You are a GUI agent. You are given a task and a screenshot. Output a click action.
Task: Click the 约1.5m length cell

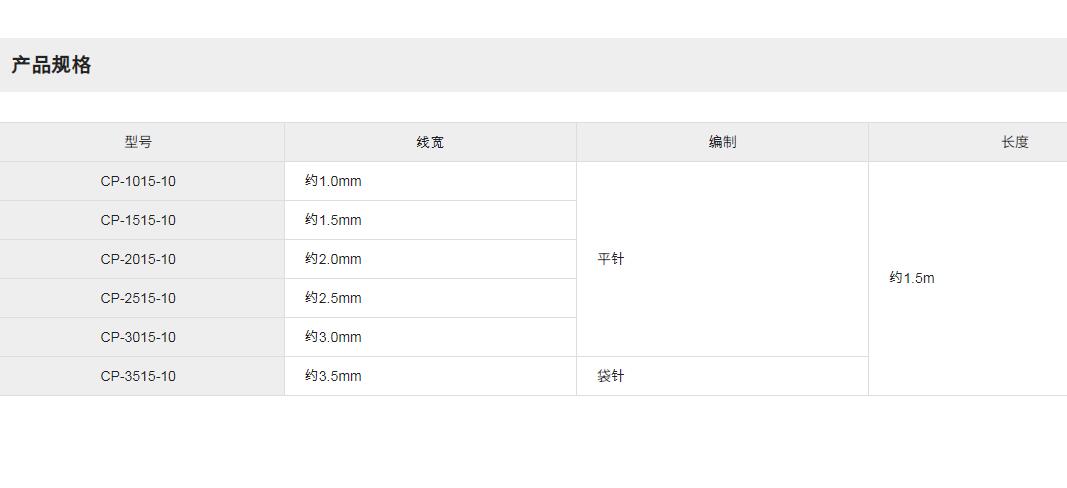(912, 278)
